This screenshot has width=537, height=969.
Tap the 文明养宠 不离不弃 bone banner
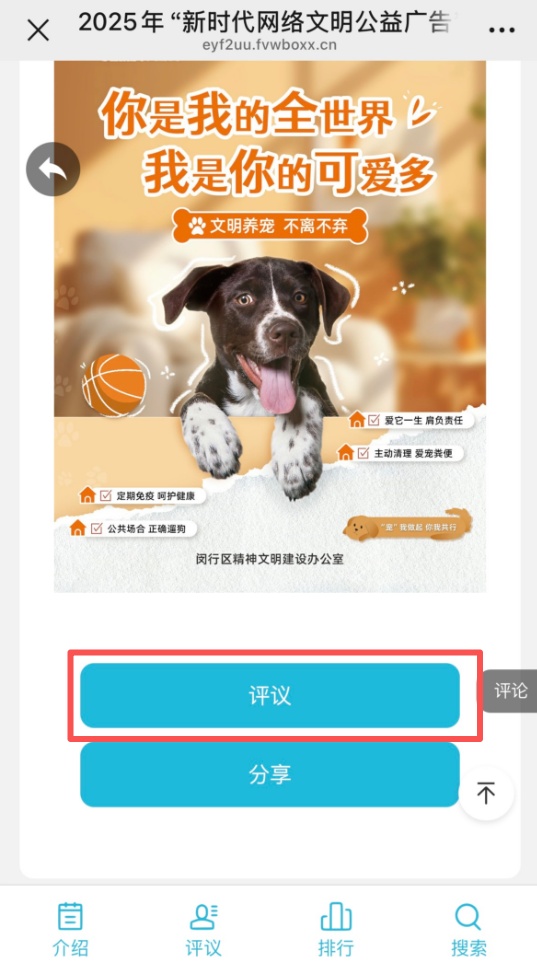point(270,226)
